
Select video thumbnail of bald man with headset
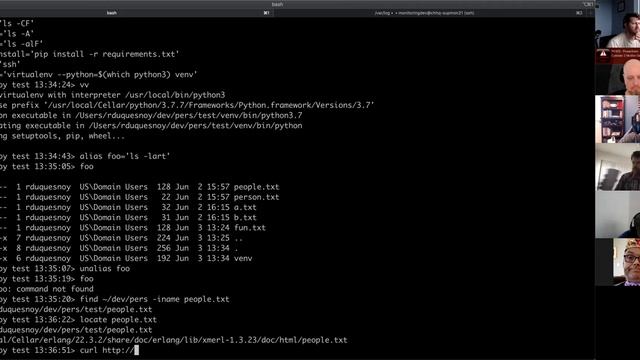pyautogui.click(x=618, y=78)
